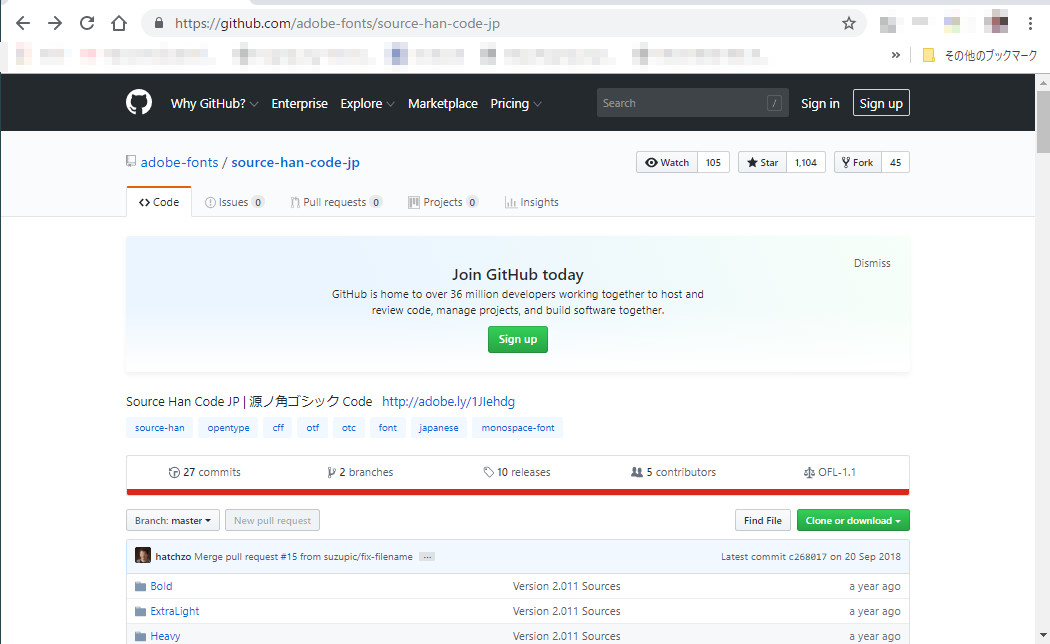Fork the repository
The image size is (1050, 644).
(858, 163)
